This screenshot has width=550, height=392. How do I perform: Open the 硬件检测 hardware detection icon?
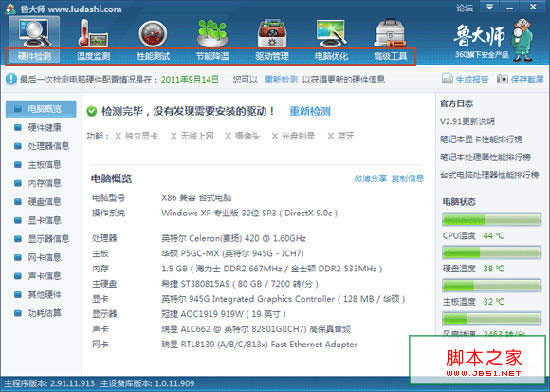pos(35,33)
